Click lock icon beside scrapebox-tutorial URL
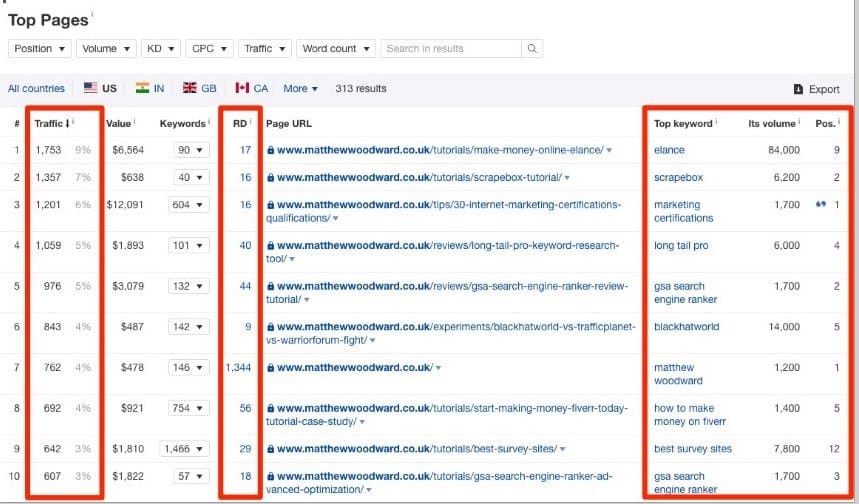 pyautogui.click(x=270, y=177)
